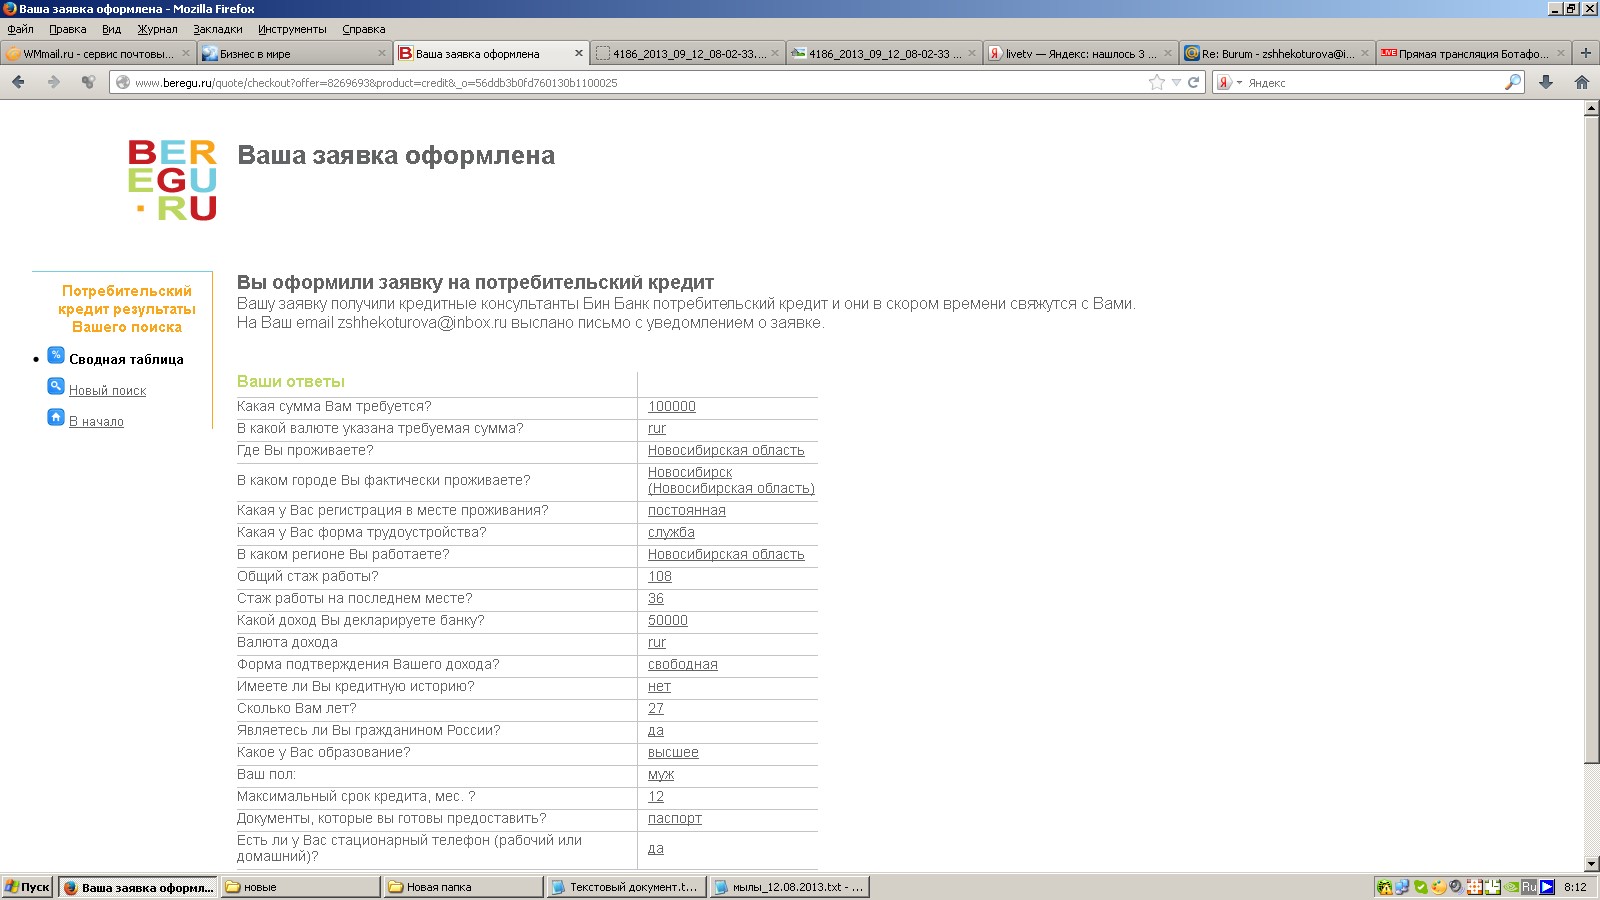Click the magnifier icon beside Новый поиск

pyautogui.click(x=56, y=387)
